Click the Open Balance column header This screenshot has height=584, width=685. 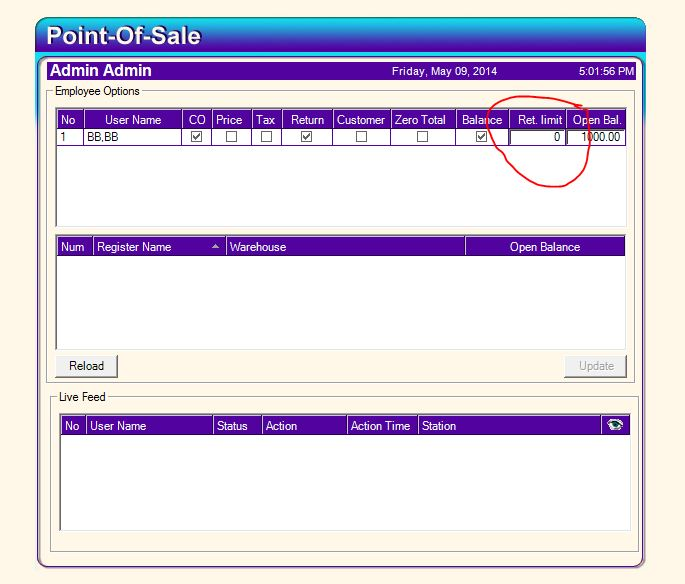(544, 247)
